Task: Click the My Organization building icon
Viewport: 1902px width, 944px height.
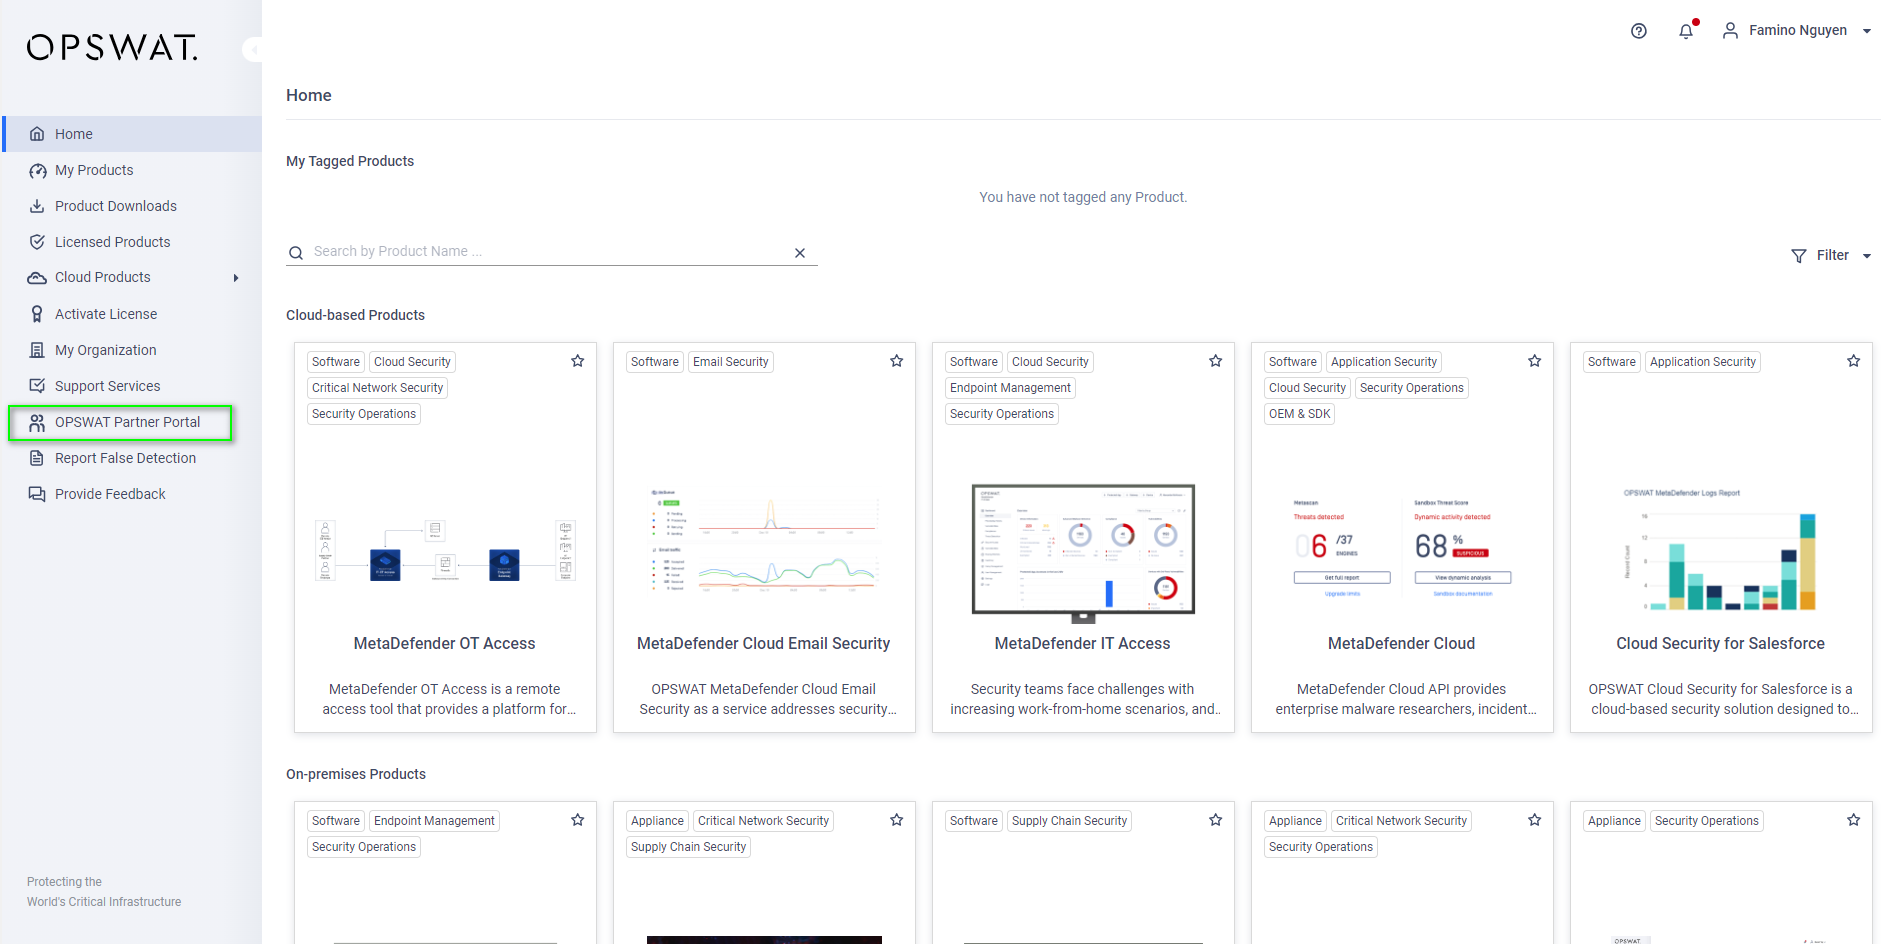Action: click(37, 350)
